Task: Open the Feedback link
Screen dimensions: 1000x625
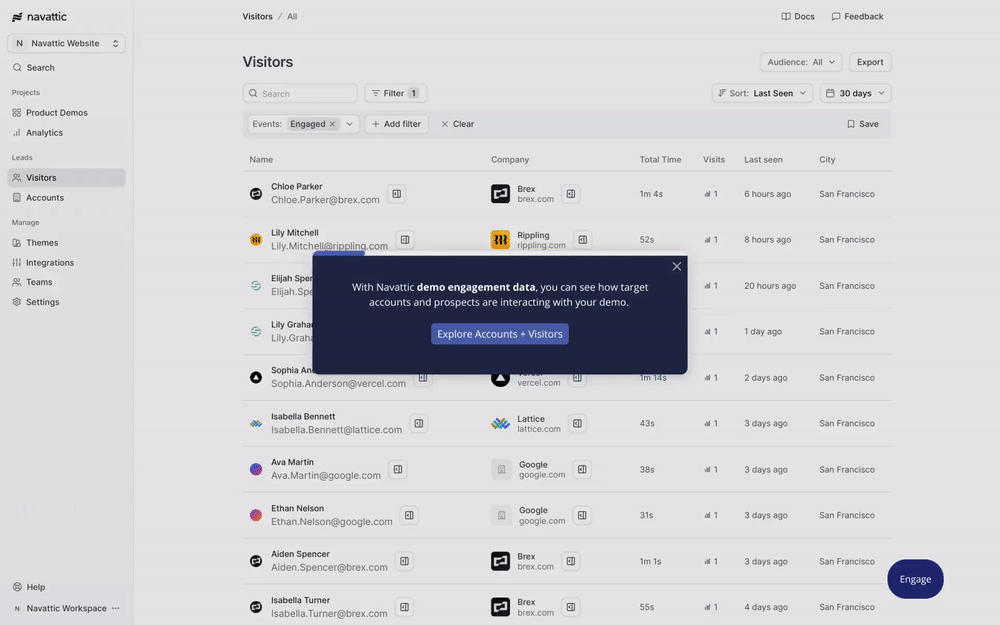Action: [x=858, y=17]
